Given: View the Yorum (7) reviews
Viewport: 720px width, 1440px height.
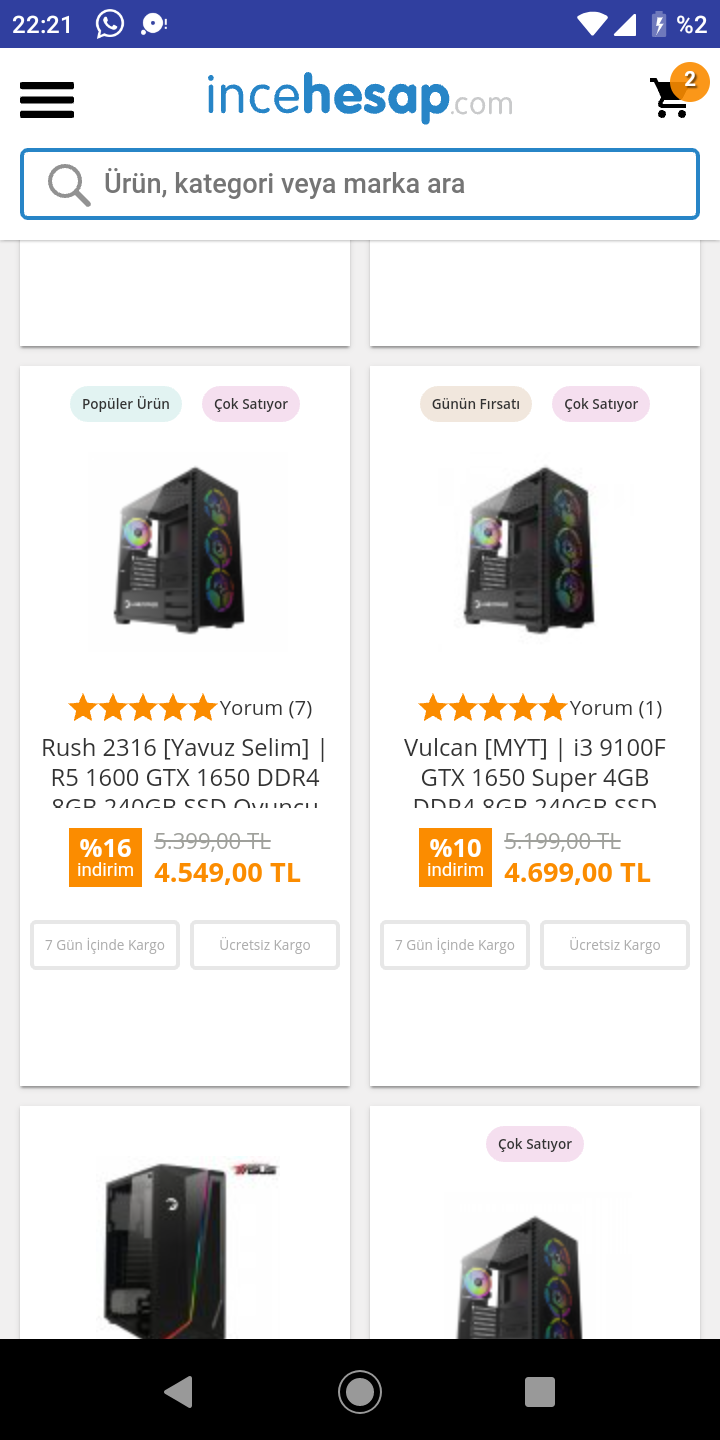Looking at the screenshot, I should tap(266, 708).
